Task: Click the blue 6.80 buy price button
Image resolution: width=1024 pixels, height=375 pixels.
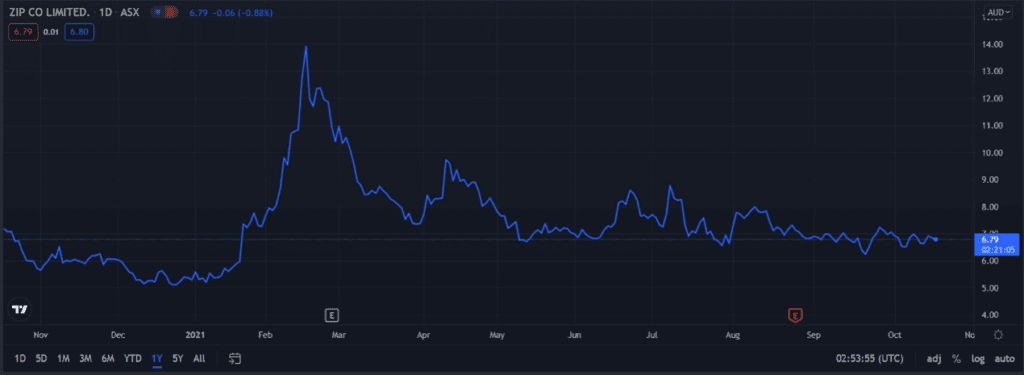Action: coord(80,31)
